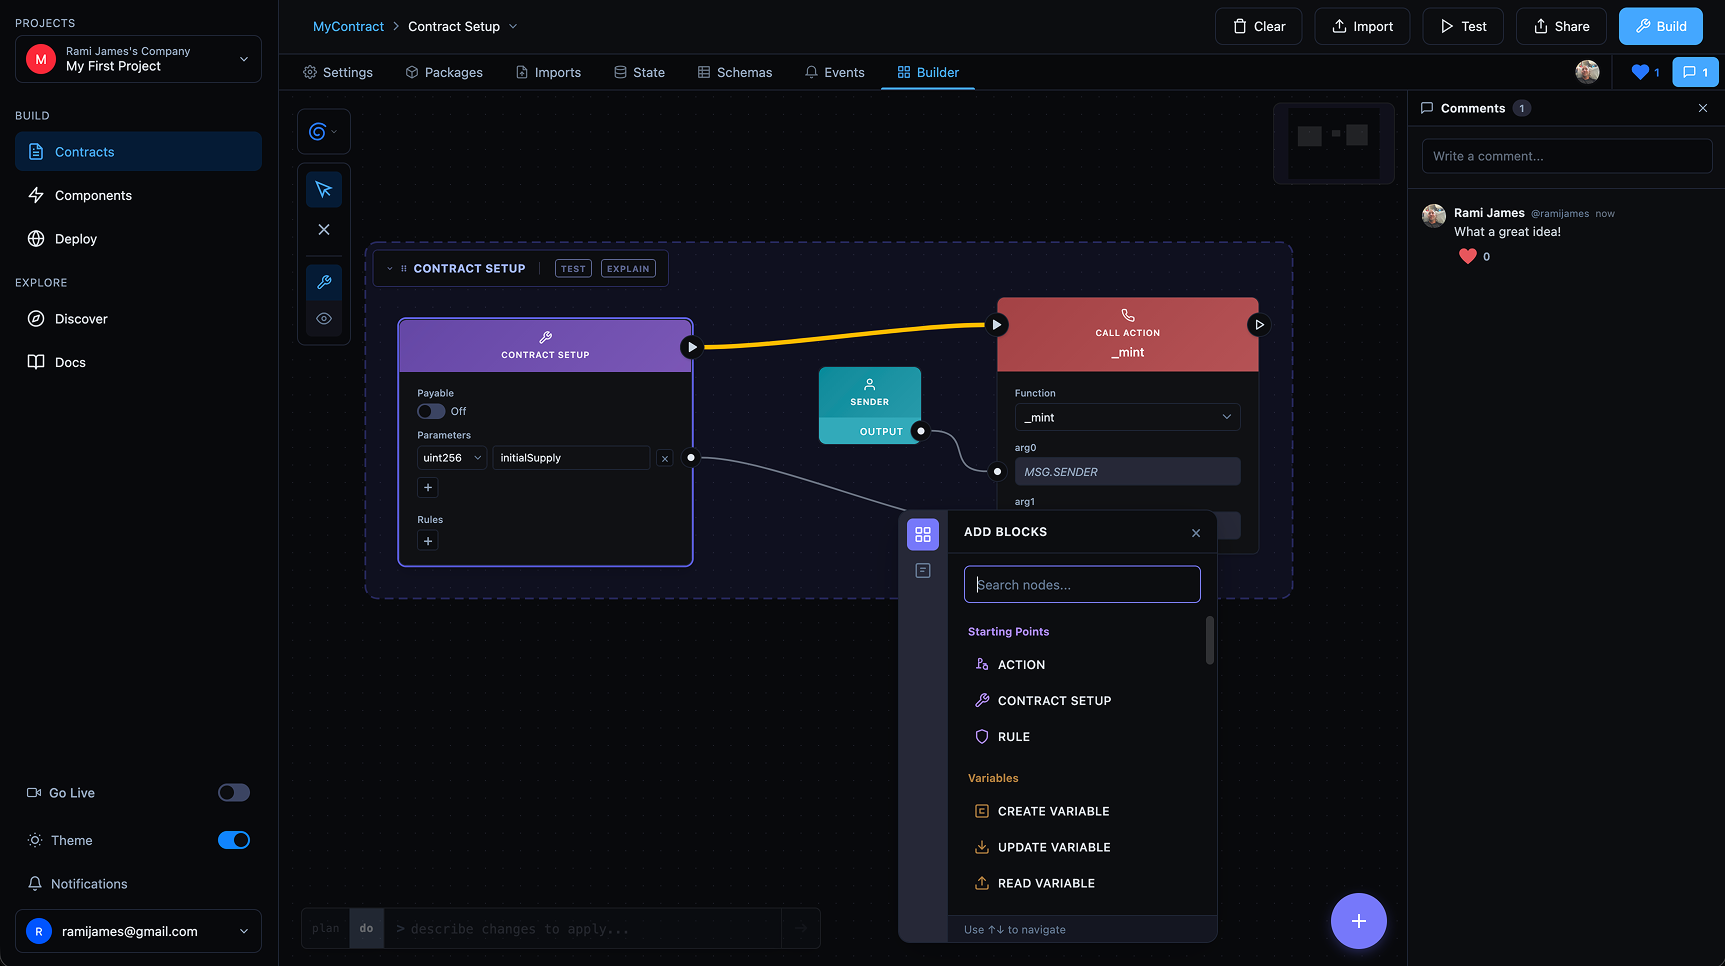Screen dimensions: 1725x966
Task: Remove the initialSupply parameter
Action: point(665,459)
